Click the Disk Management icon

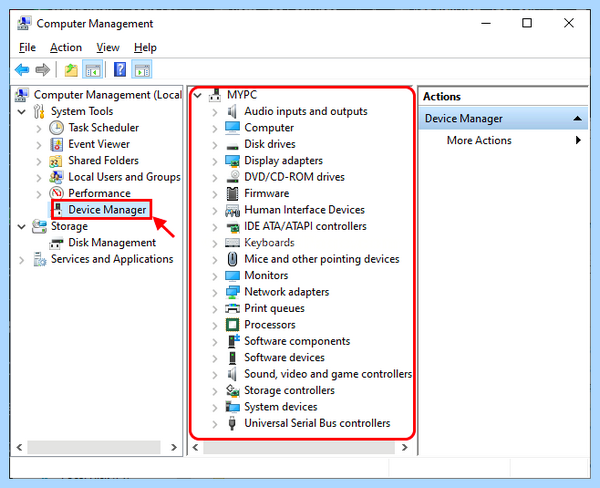tap(56, 243)
